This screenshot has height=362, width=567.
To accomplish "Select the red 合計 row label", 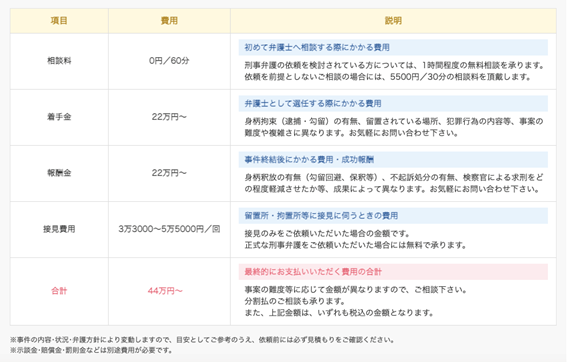I will (59, 291).
